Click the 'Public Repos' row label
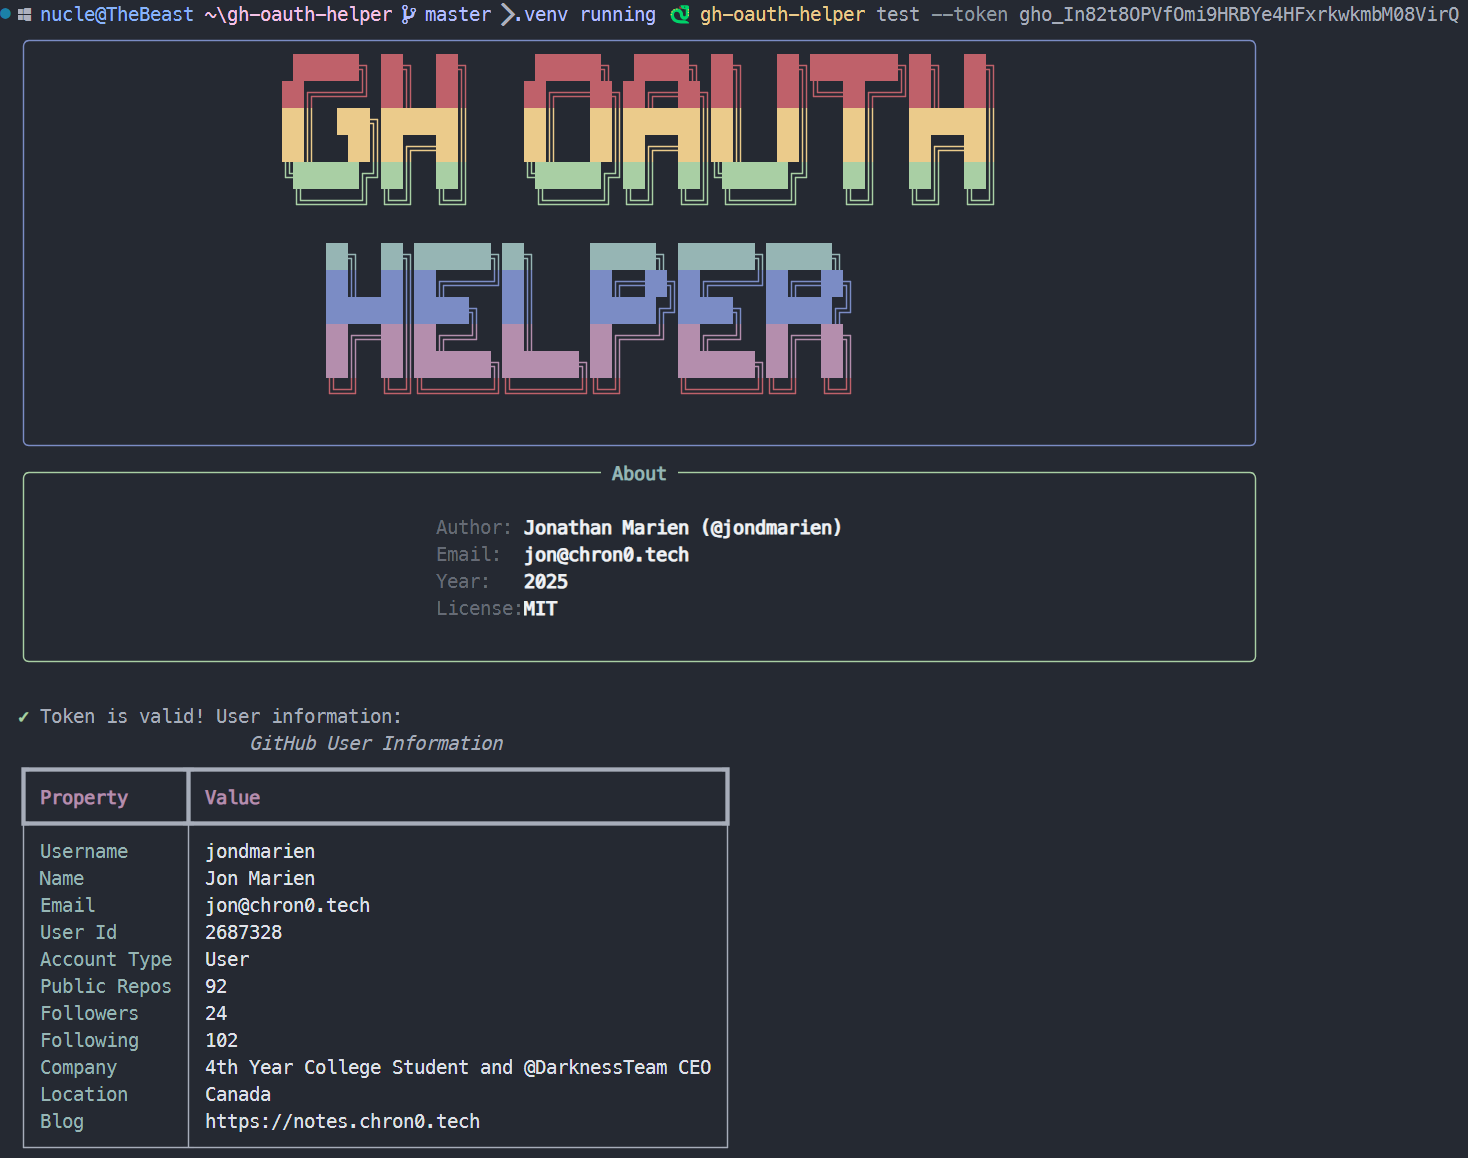The height and width of the screenshot is (1158, 1468). pos(106,987)
